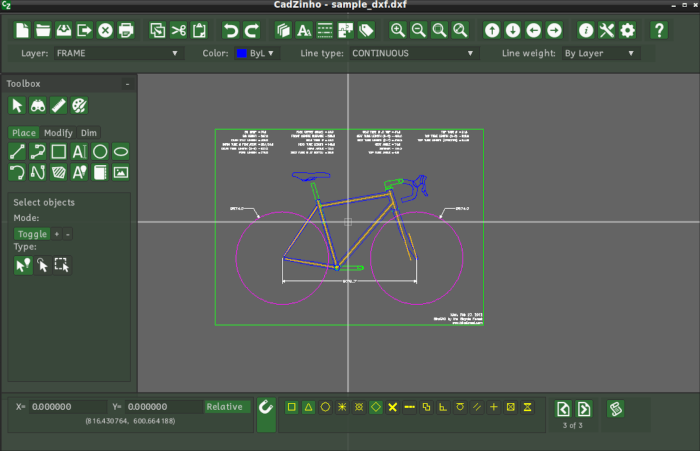
Task: Open the Layer dropdown showing FRAME
Action: (x=117, y=53)
